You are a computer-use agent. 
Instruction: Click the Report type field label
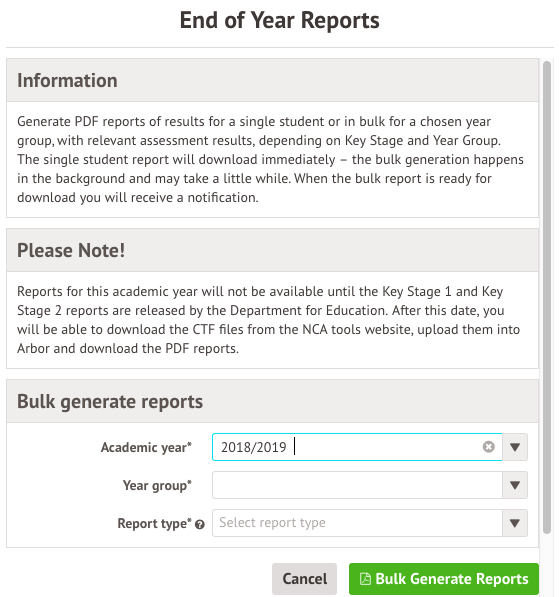(x=154, y=524)
